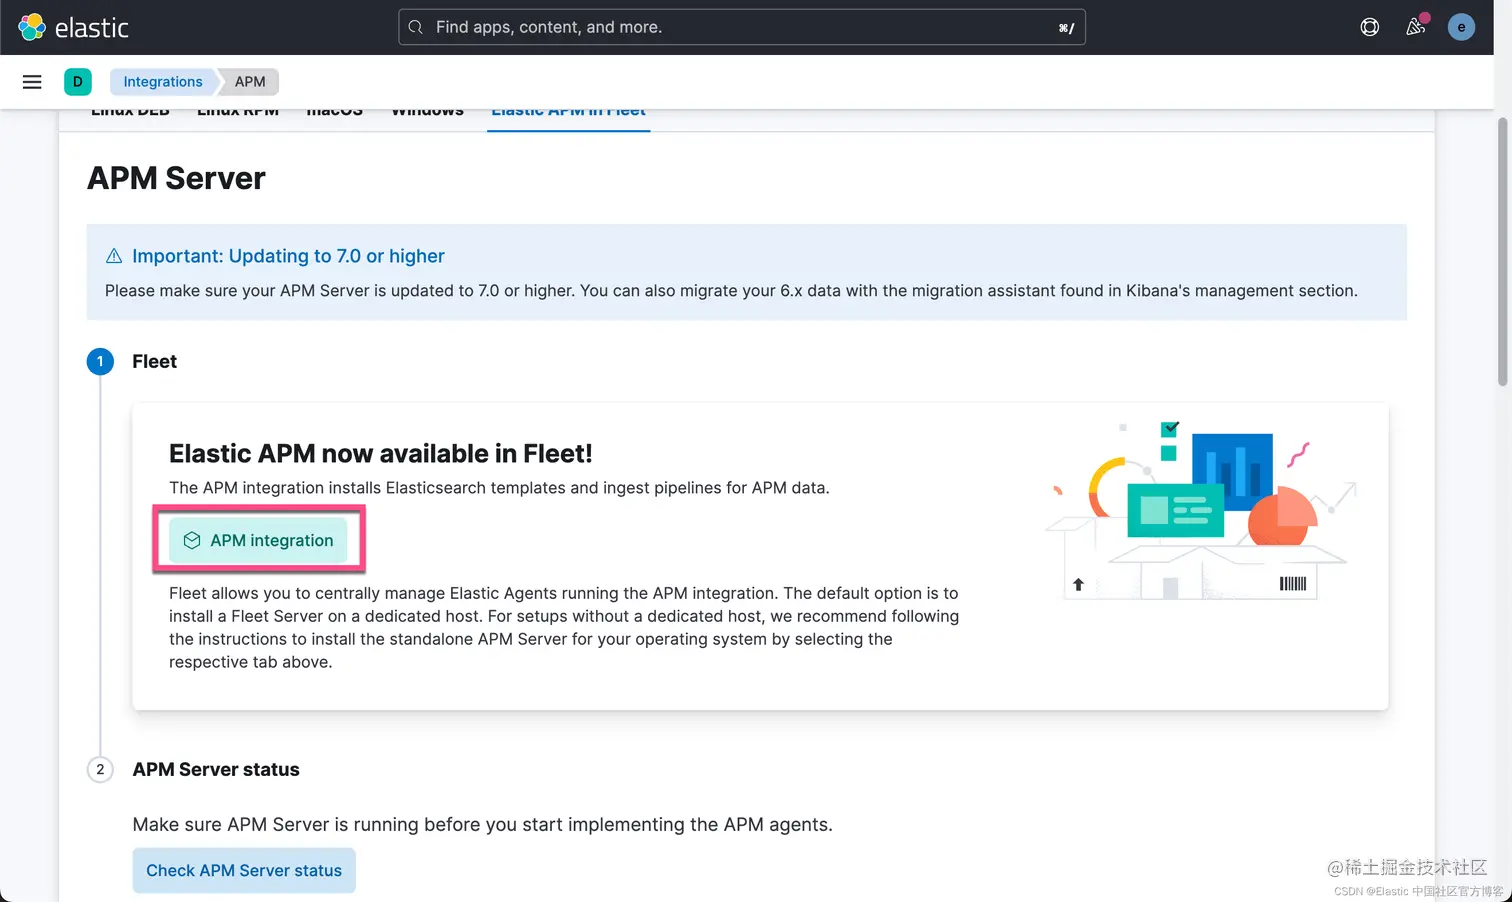Click the 'APM Server' page title

176,178
